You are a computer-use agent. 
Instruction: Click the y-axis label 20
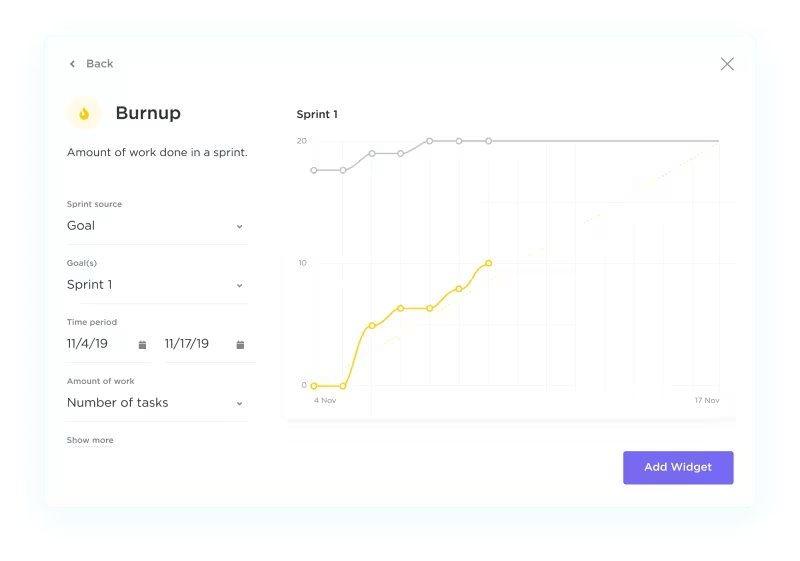tap(302, 141)
